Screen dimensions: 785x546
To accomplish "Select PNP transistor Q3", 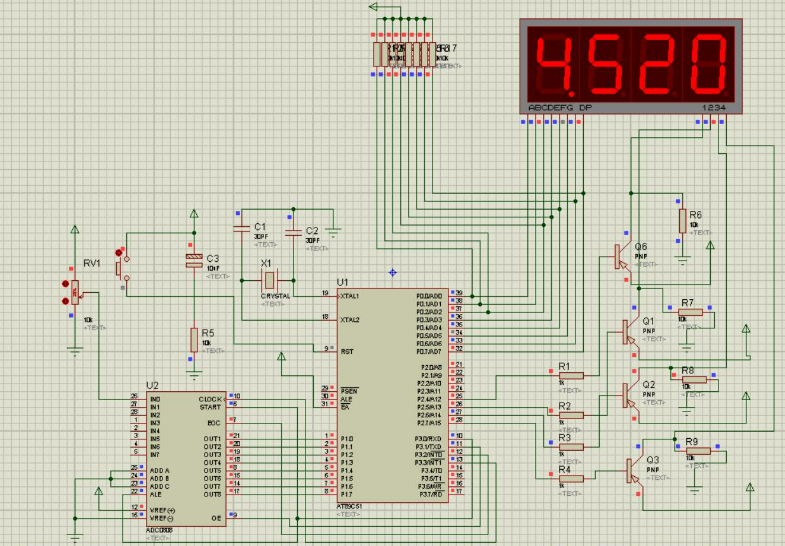I will point(631,468).
